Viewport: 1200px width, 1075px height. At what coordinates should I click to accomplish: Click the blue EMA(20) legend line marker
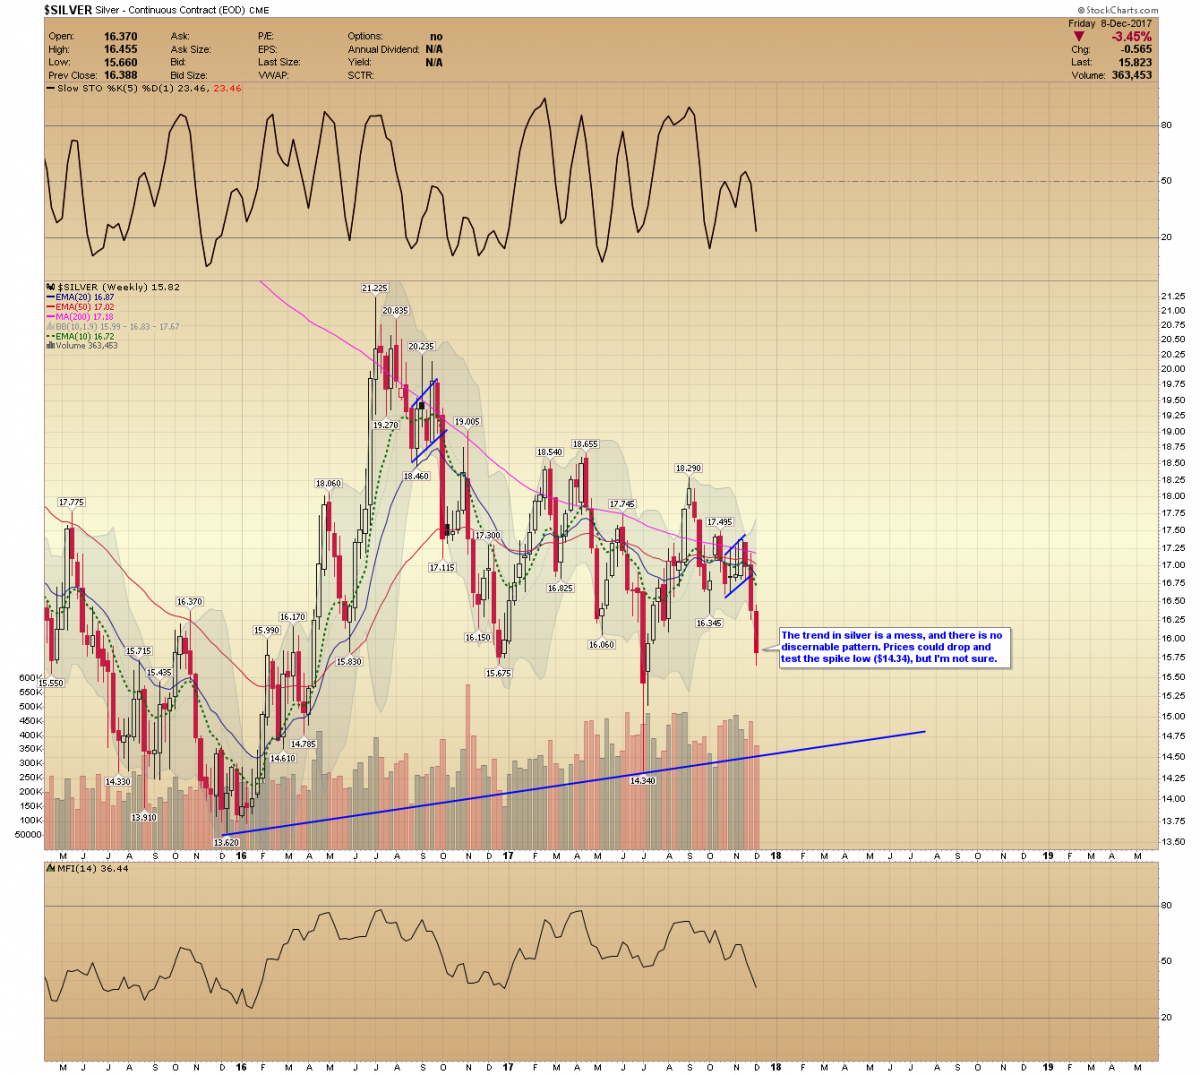[x=50, y=297]
